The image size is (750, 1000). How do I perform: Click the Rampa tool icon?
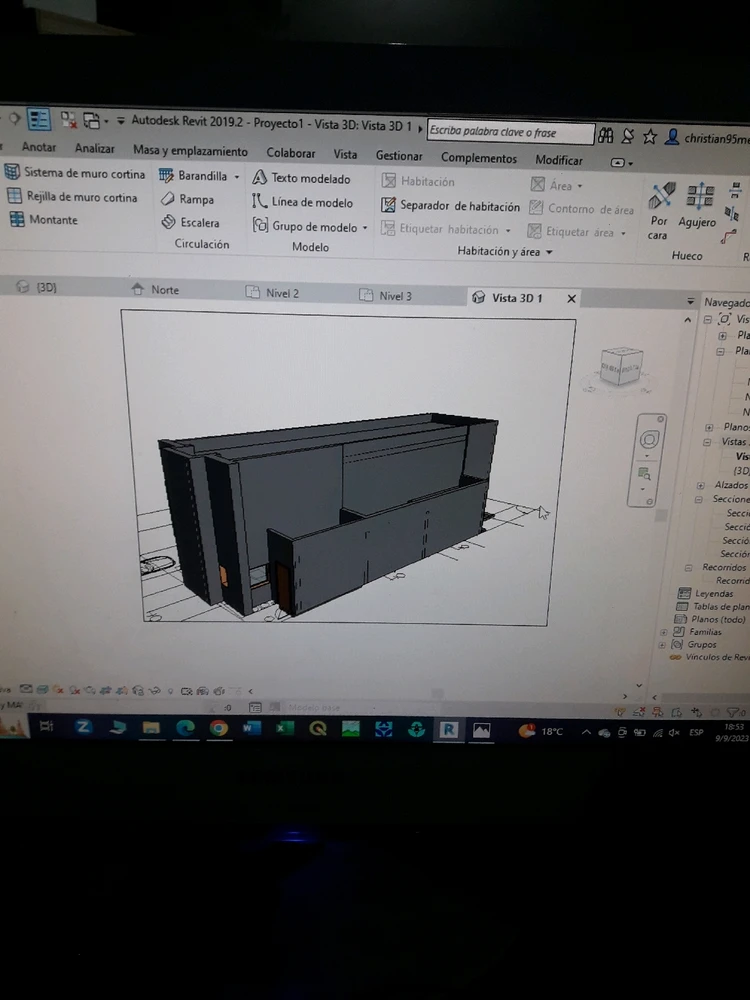click(169, 200)
